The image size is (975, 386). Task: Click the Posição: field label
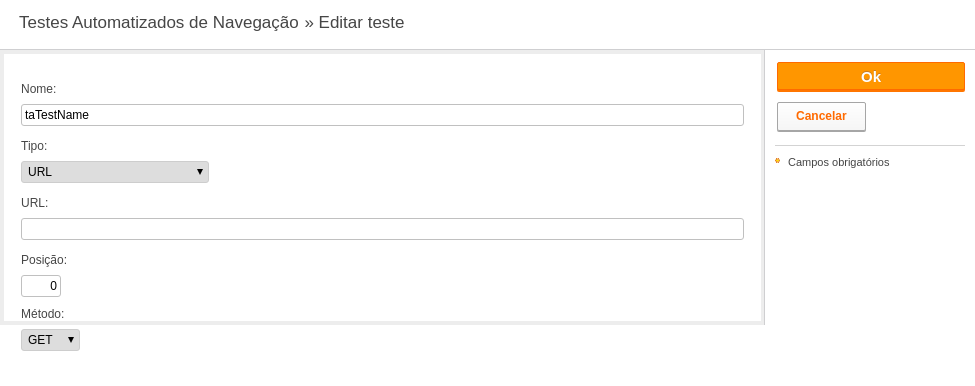tap(44, 260)
